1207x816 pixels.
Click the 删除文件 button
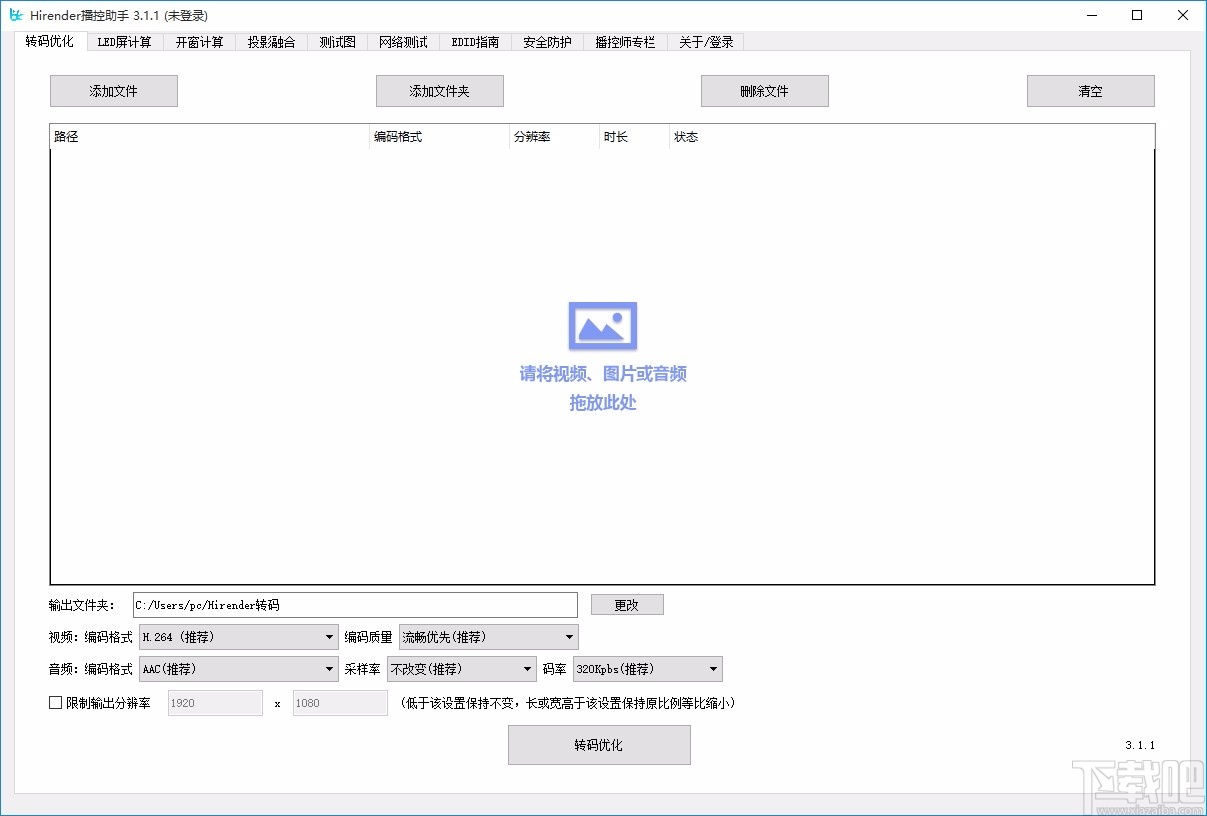(x=764, y=90)
